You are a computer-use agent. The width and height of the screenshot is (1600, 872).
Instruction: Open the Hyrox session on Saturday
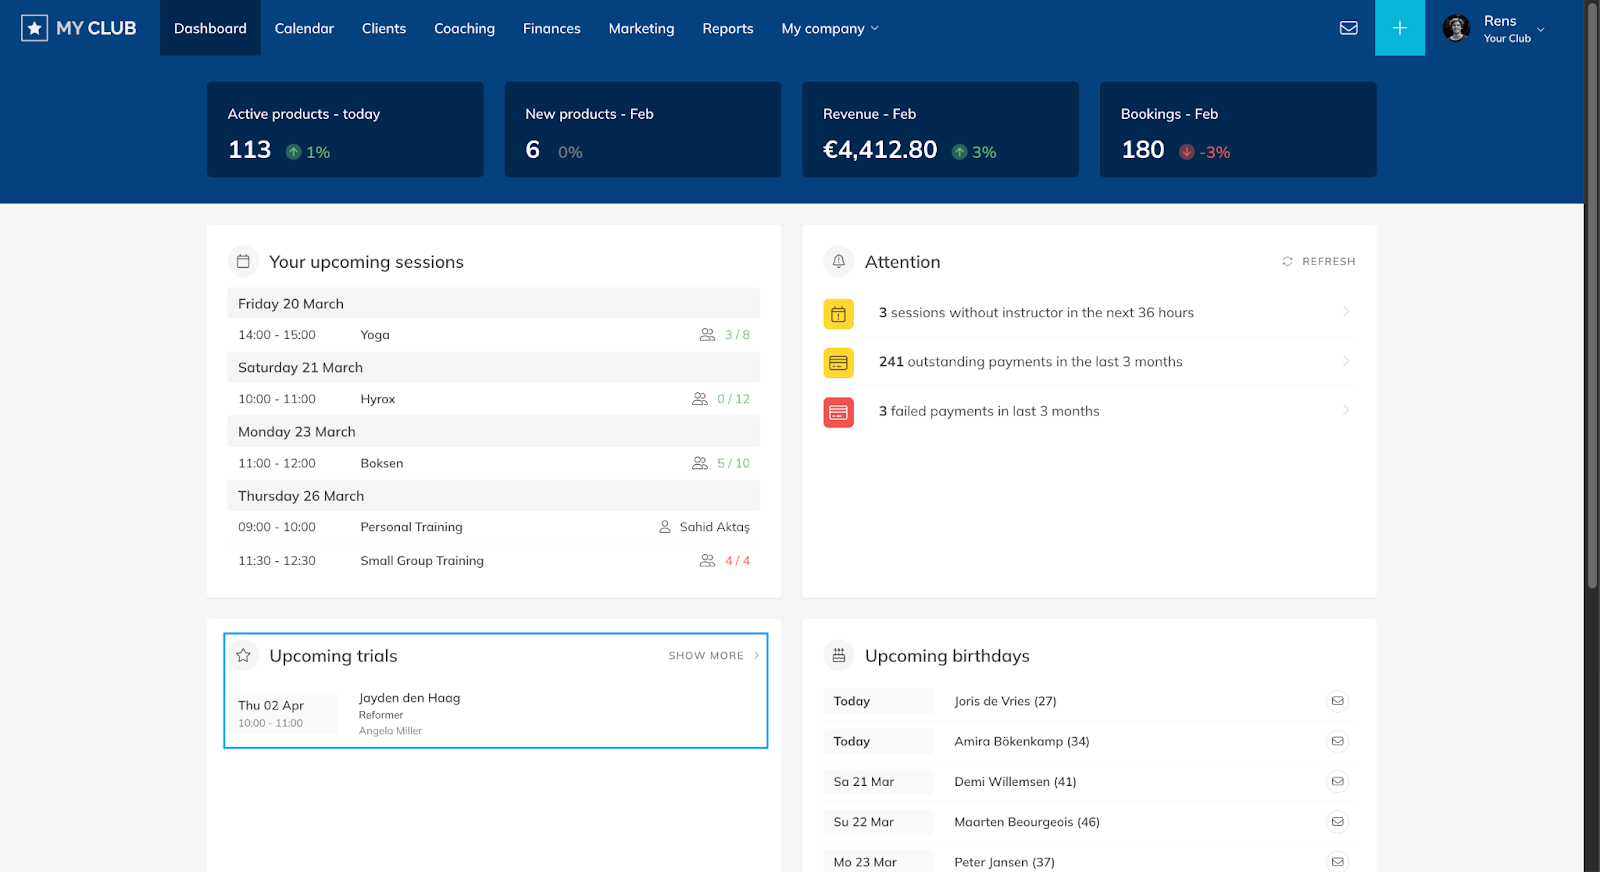(x=378, y=399)
